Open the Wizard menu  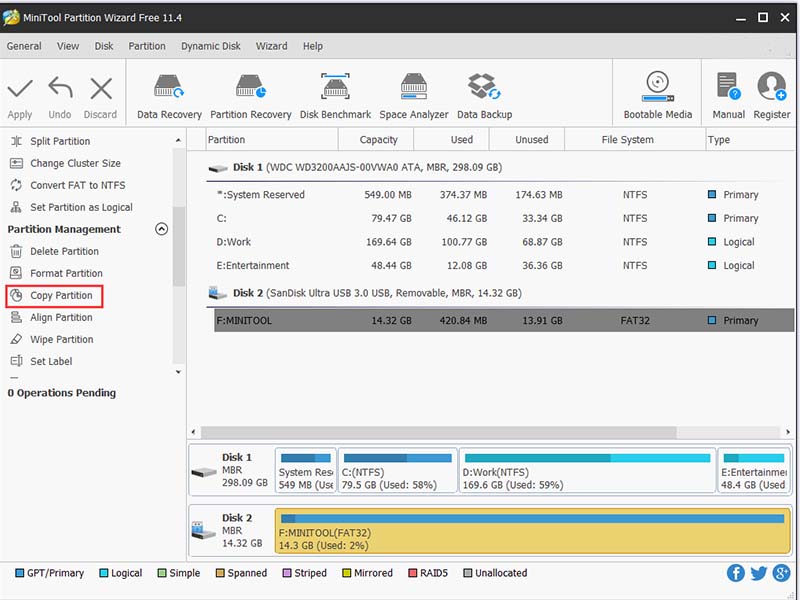point(271,46)
